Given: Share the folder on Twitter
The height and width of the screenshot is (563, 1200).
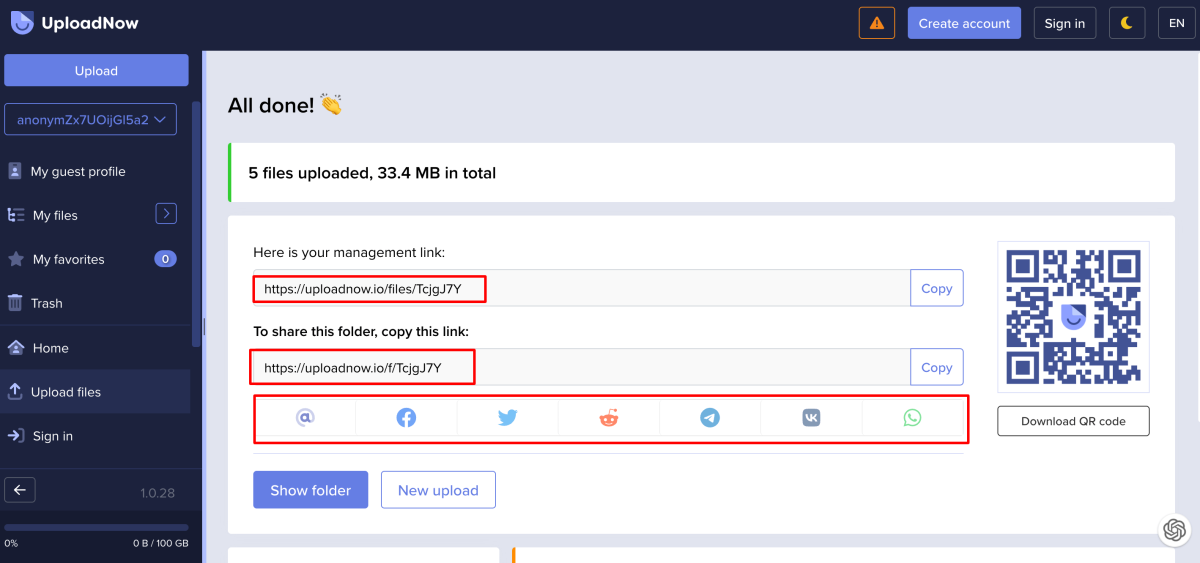Looking at the screenshot, I should pyautogui.click(x=507, y=418).
